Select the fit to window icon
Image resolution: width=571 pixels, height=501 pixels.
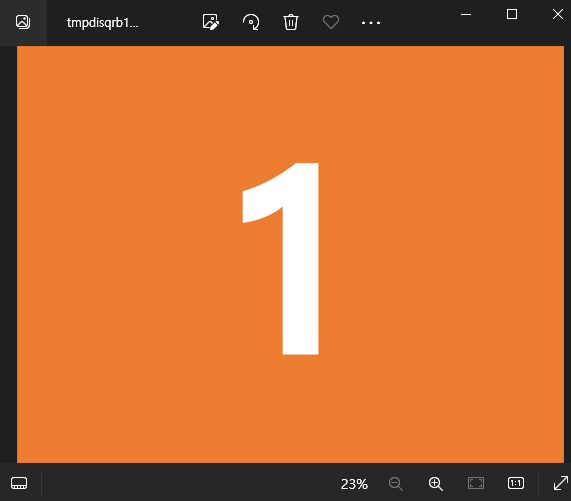476,483
